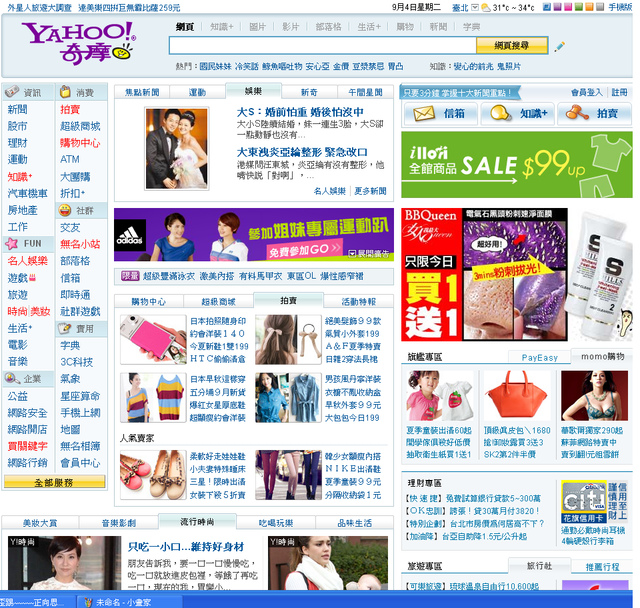The image size is (640, 608).
Task: Open the 拍賣 auction gavel icon
Action: coord(577,113)
